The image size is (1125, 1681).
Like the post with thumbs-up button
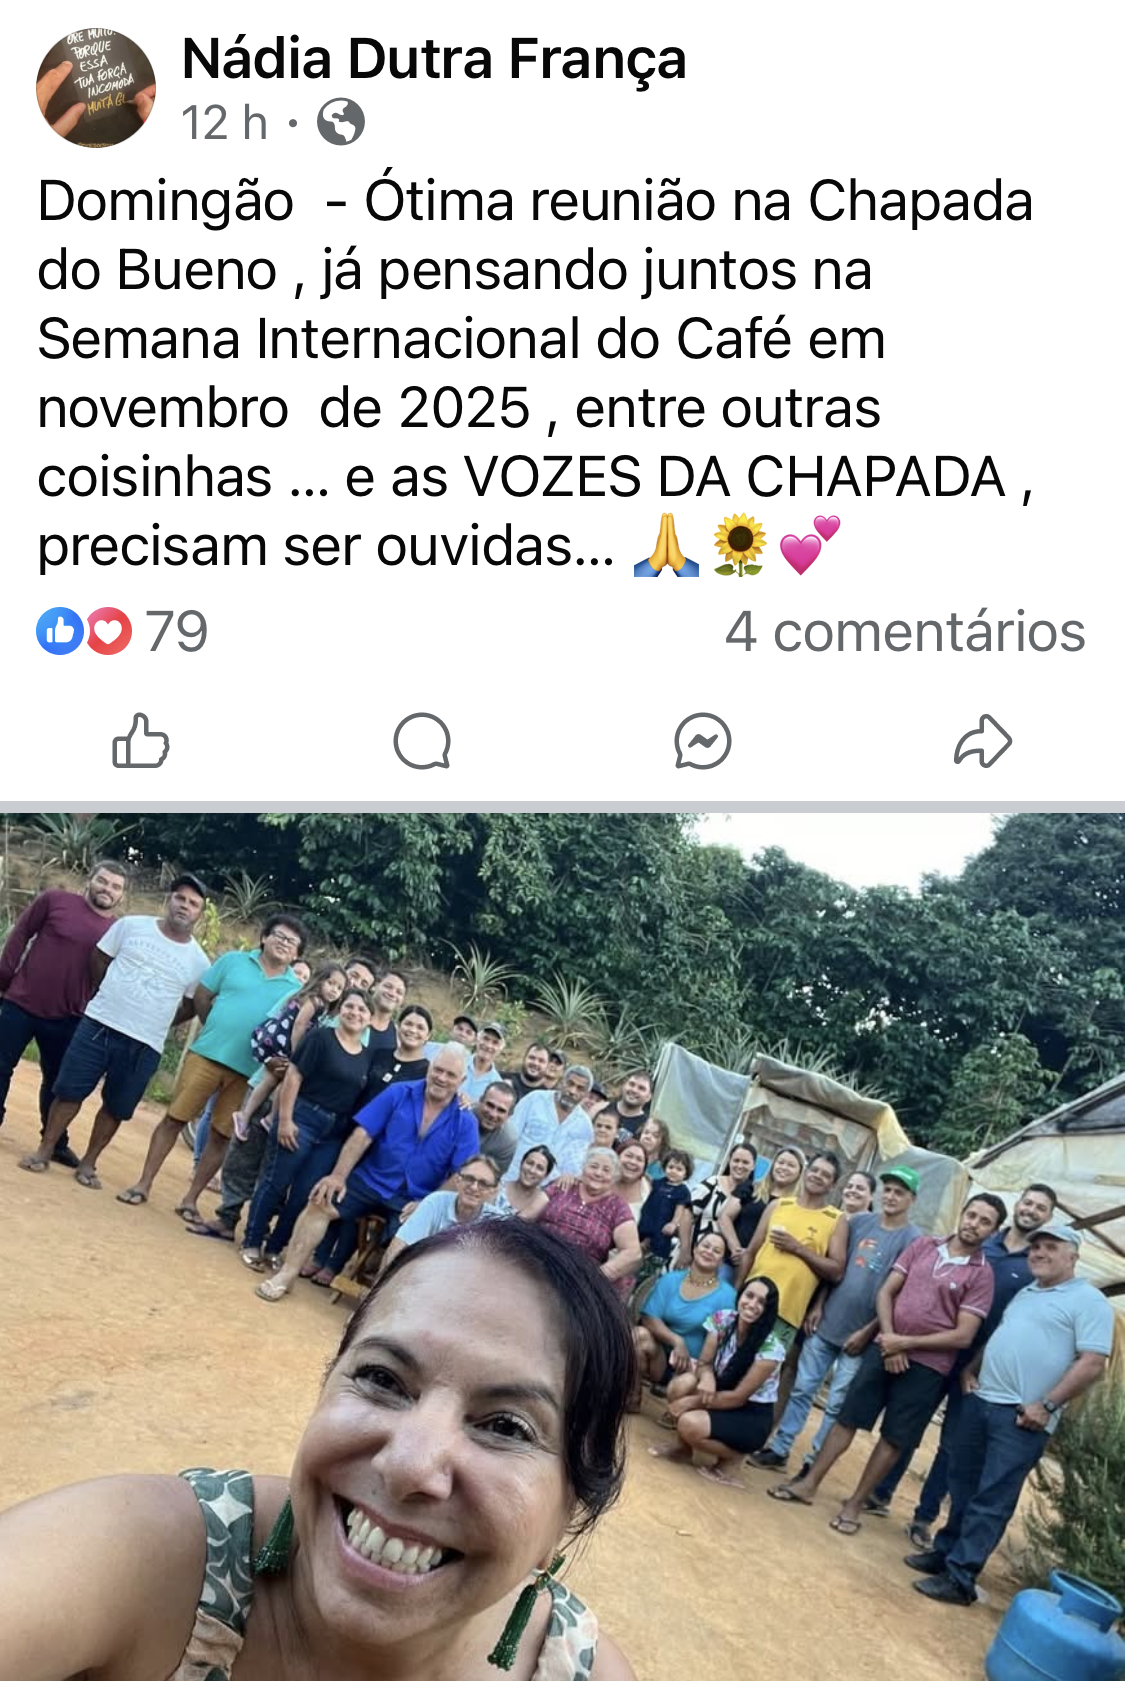coord(140,741)
